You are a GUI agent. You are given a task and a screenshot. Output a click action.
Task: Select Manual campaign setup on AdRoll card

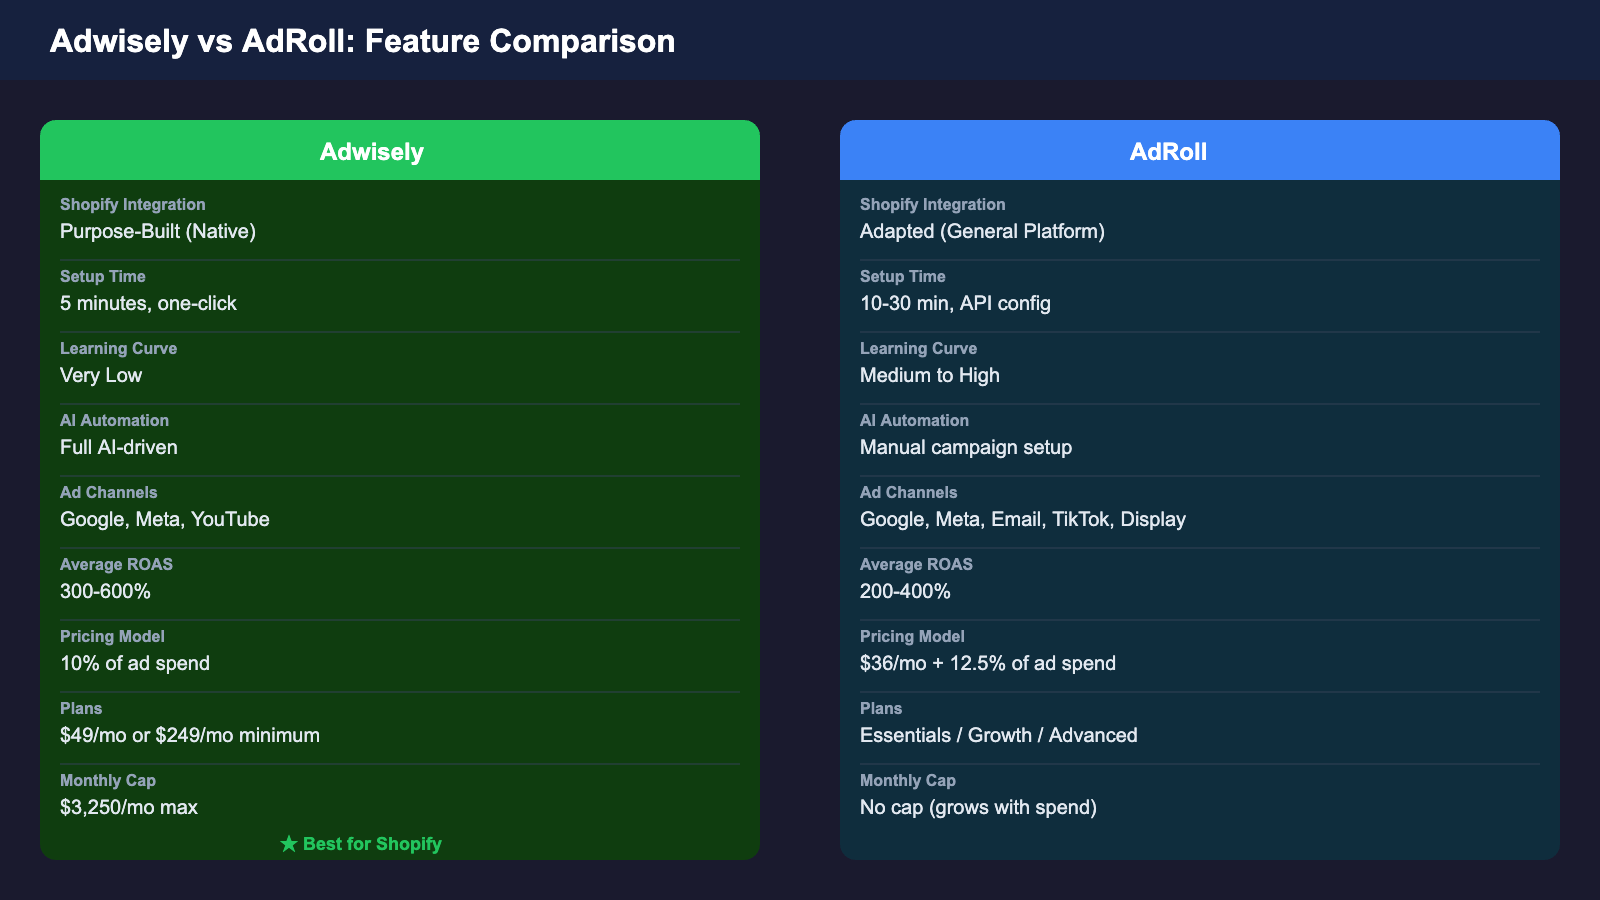965,447
